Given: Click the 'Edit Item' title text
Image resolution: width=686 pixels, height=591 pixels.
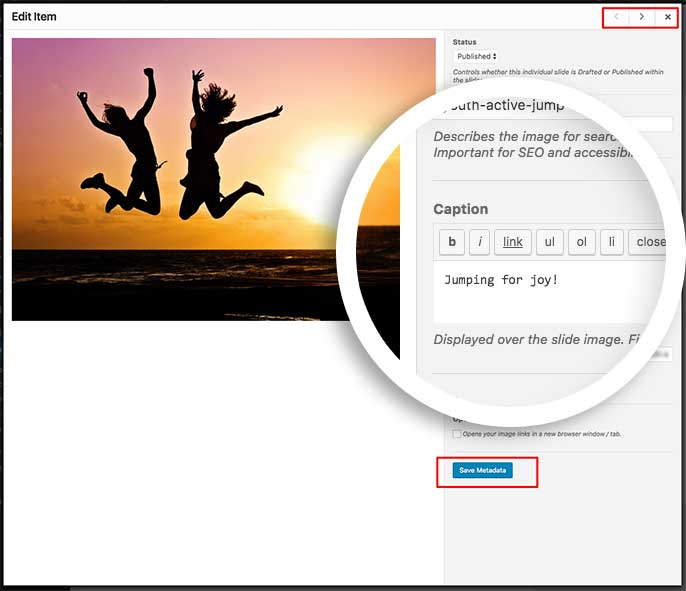Looking at the screenshot, I should 34,17.
